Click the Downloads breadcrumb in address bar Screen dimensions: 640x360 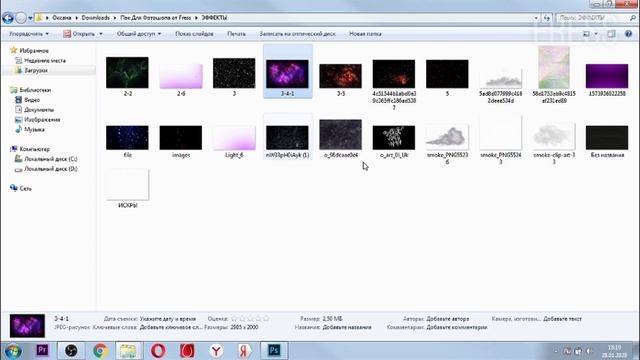coord(96,18)
